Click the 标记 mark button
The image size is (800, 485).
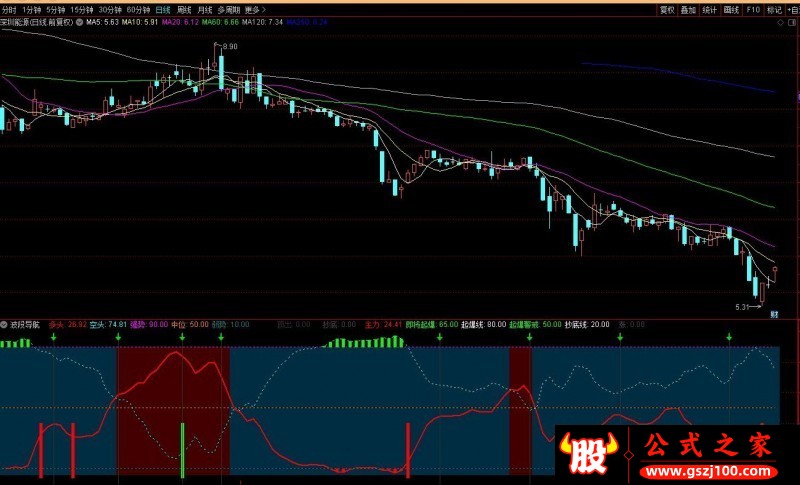(x=774, y=10)
